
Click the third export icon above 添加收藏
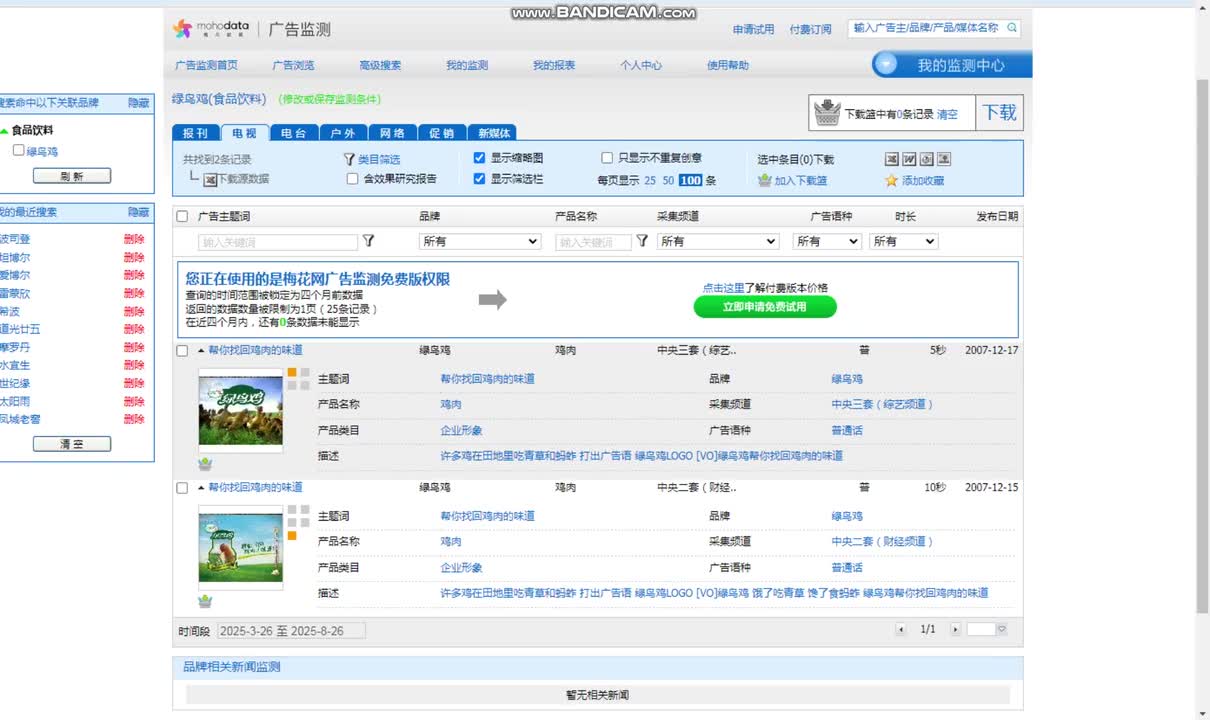tap(926, 159)
